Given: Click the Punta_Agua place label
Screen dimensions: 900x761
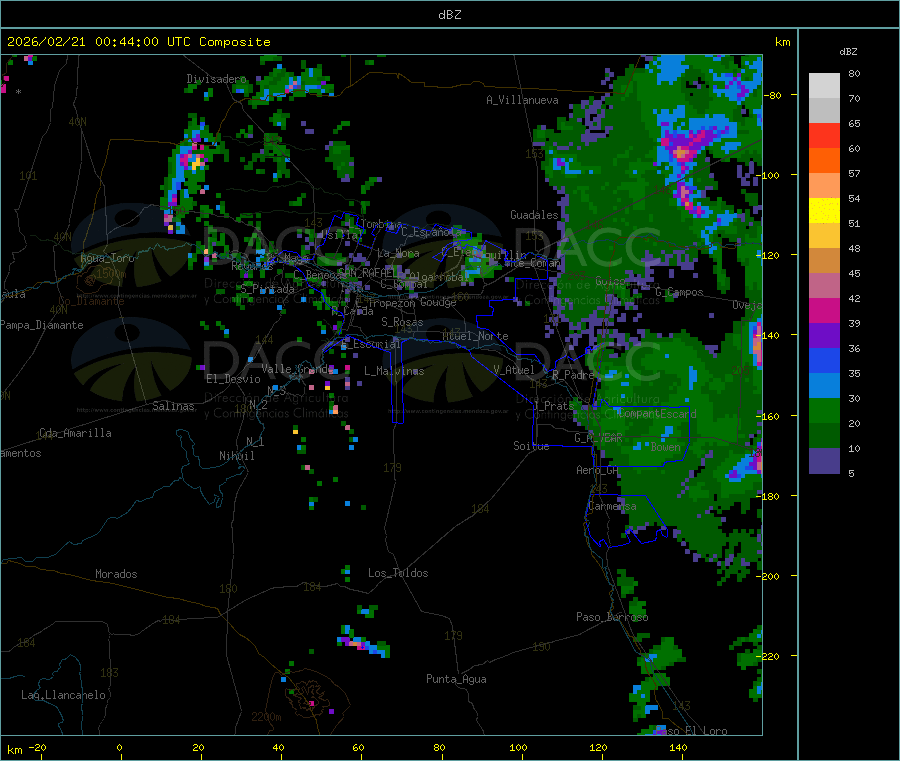Looking at the screenshot, I should coord(456,679).
